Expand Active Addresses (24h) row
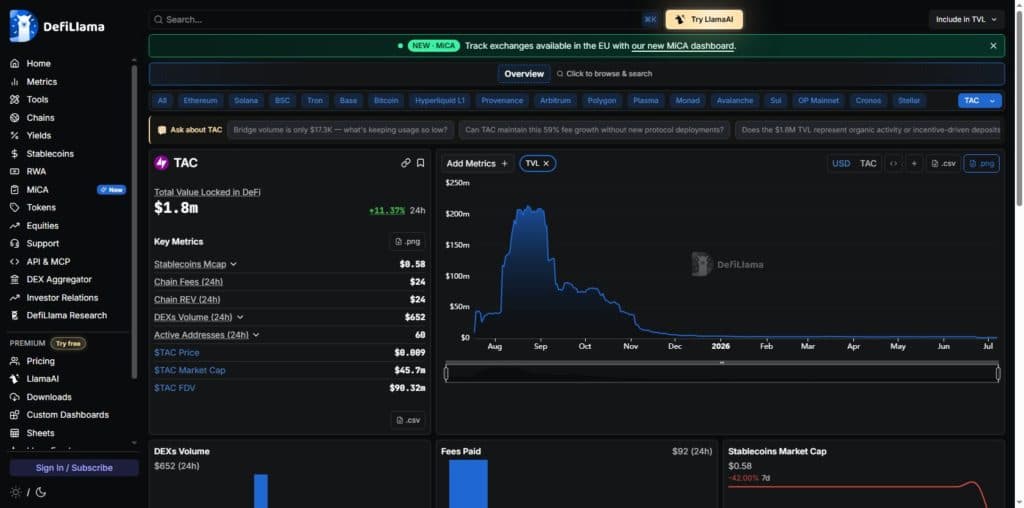Viewport: 1024px width, 508px height. coord(256,335)
